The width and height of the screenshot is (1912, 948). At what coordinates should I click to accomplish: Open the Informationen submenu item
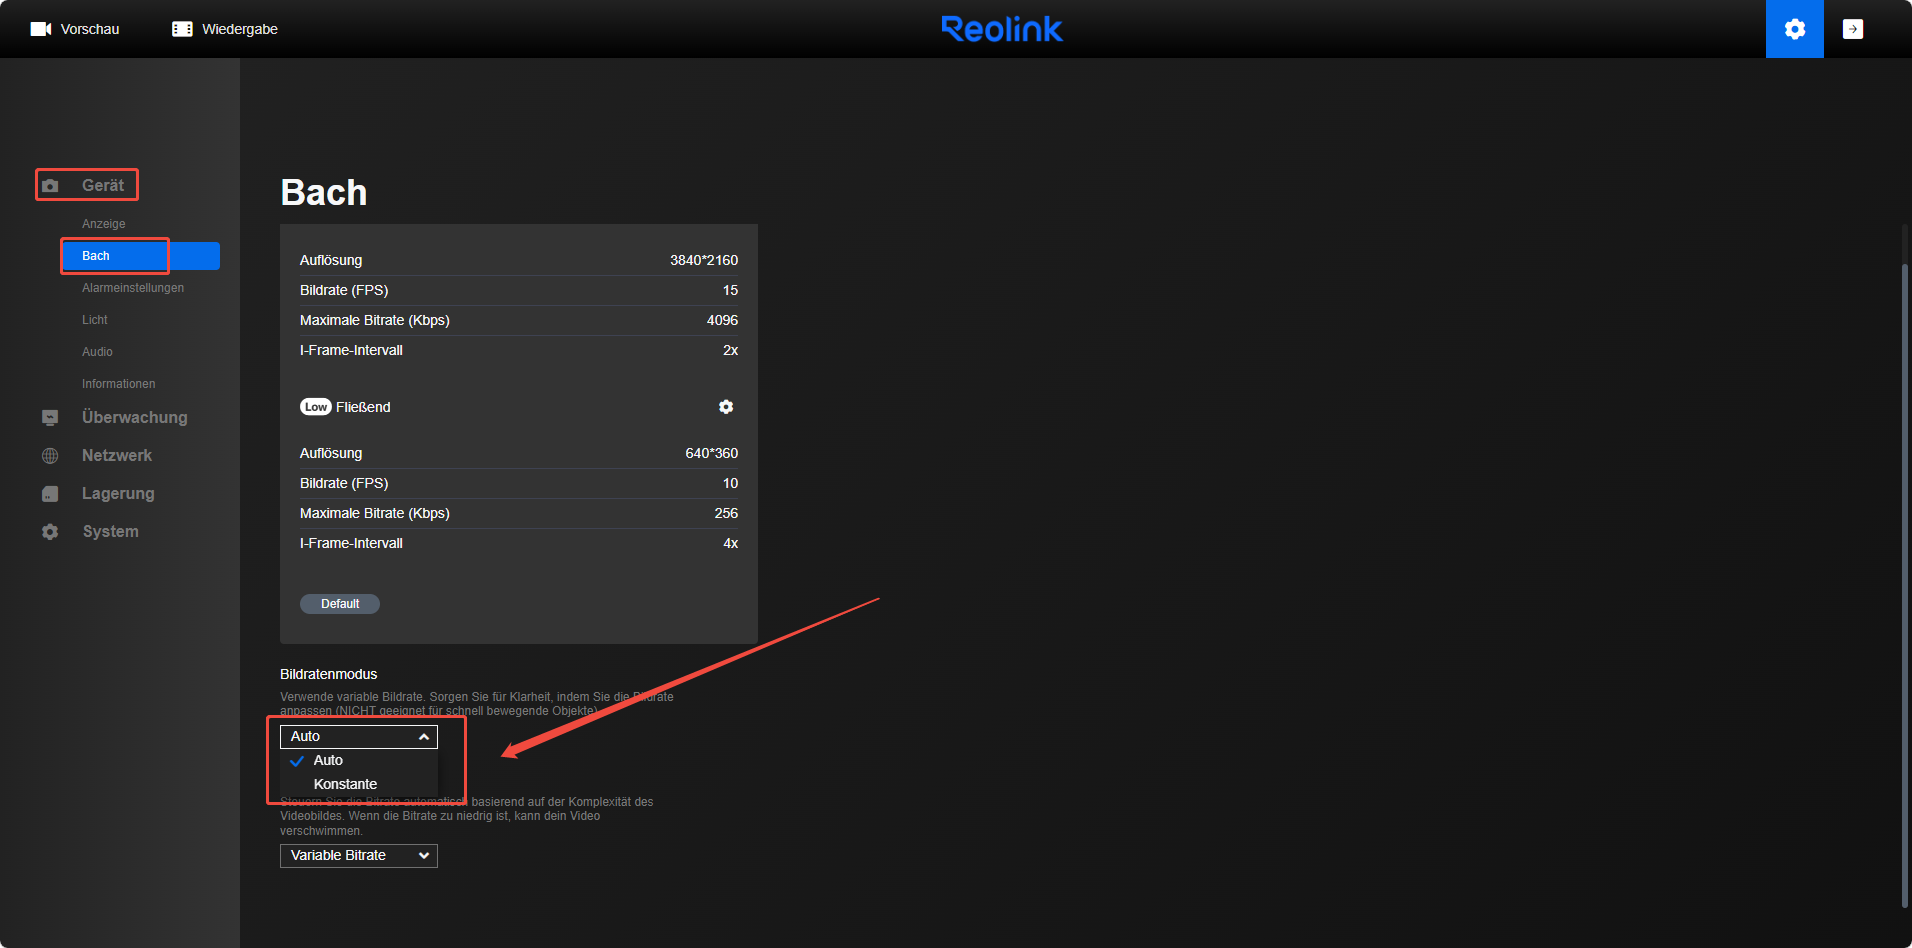click(x=119, y=384)
